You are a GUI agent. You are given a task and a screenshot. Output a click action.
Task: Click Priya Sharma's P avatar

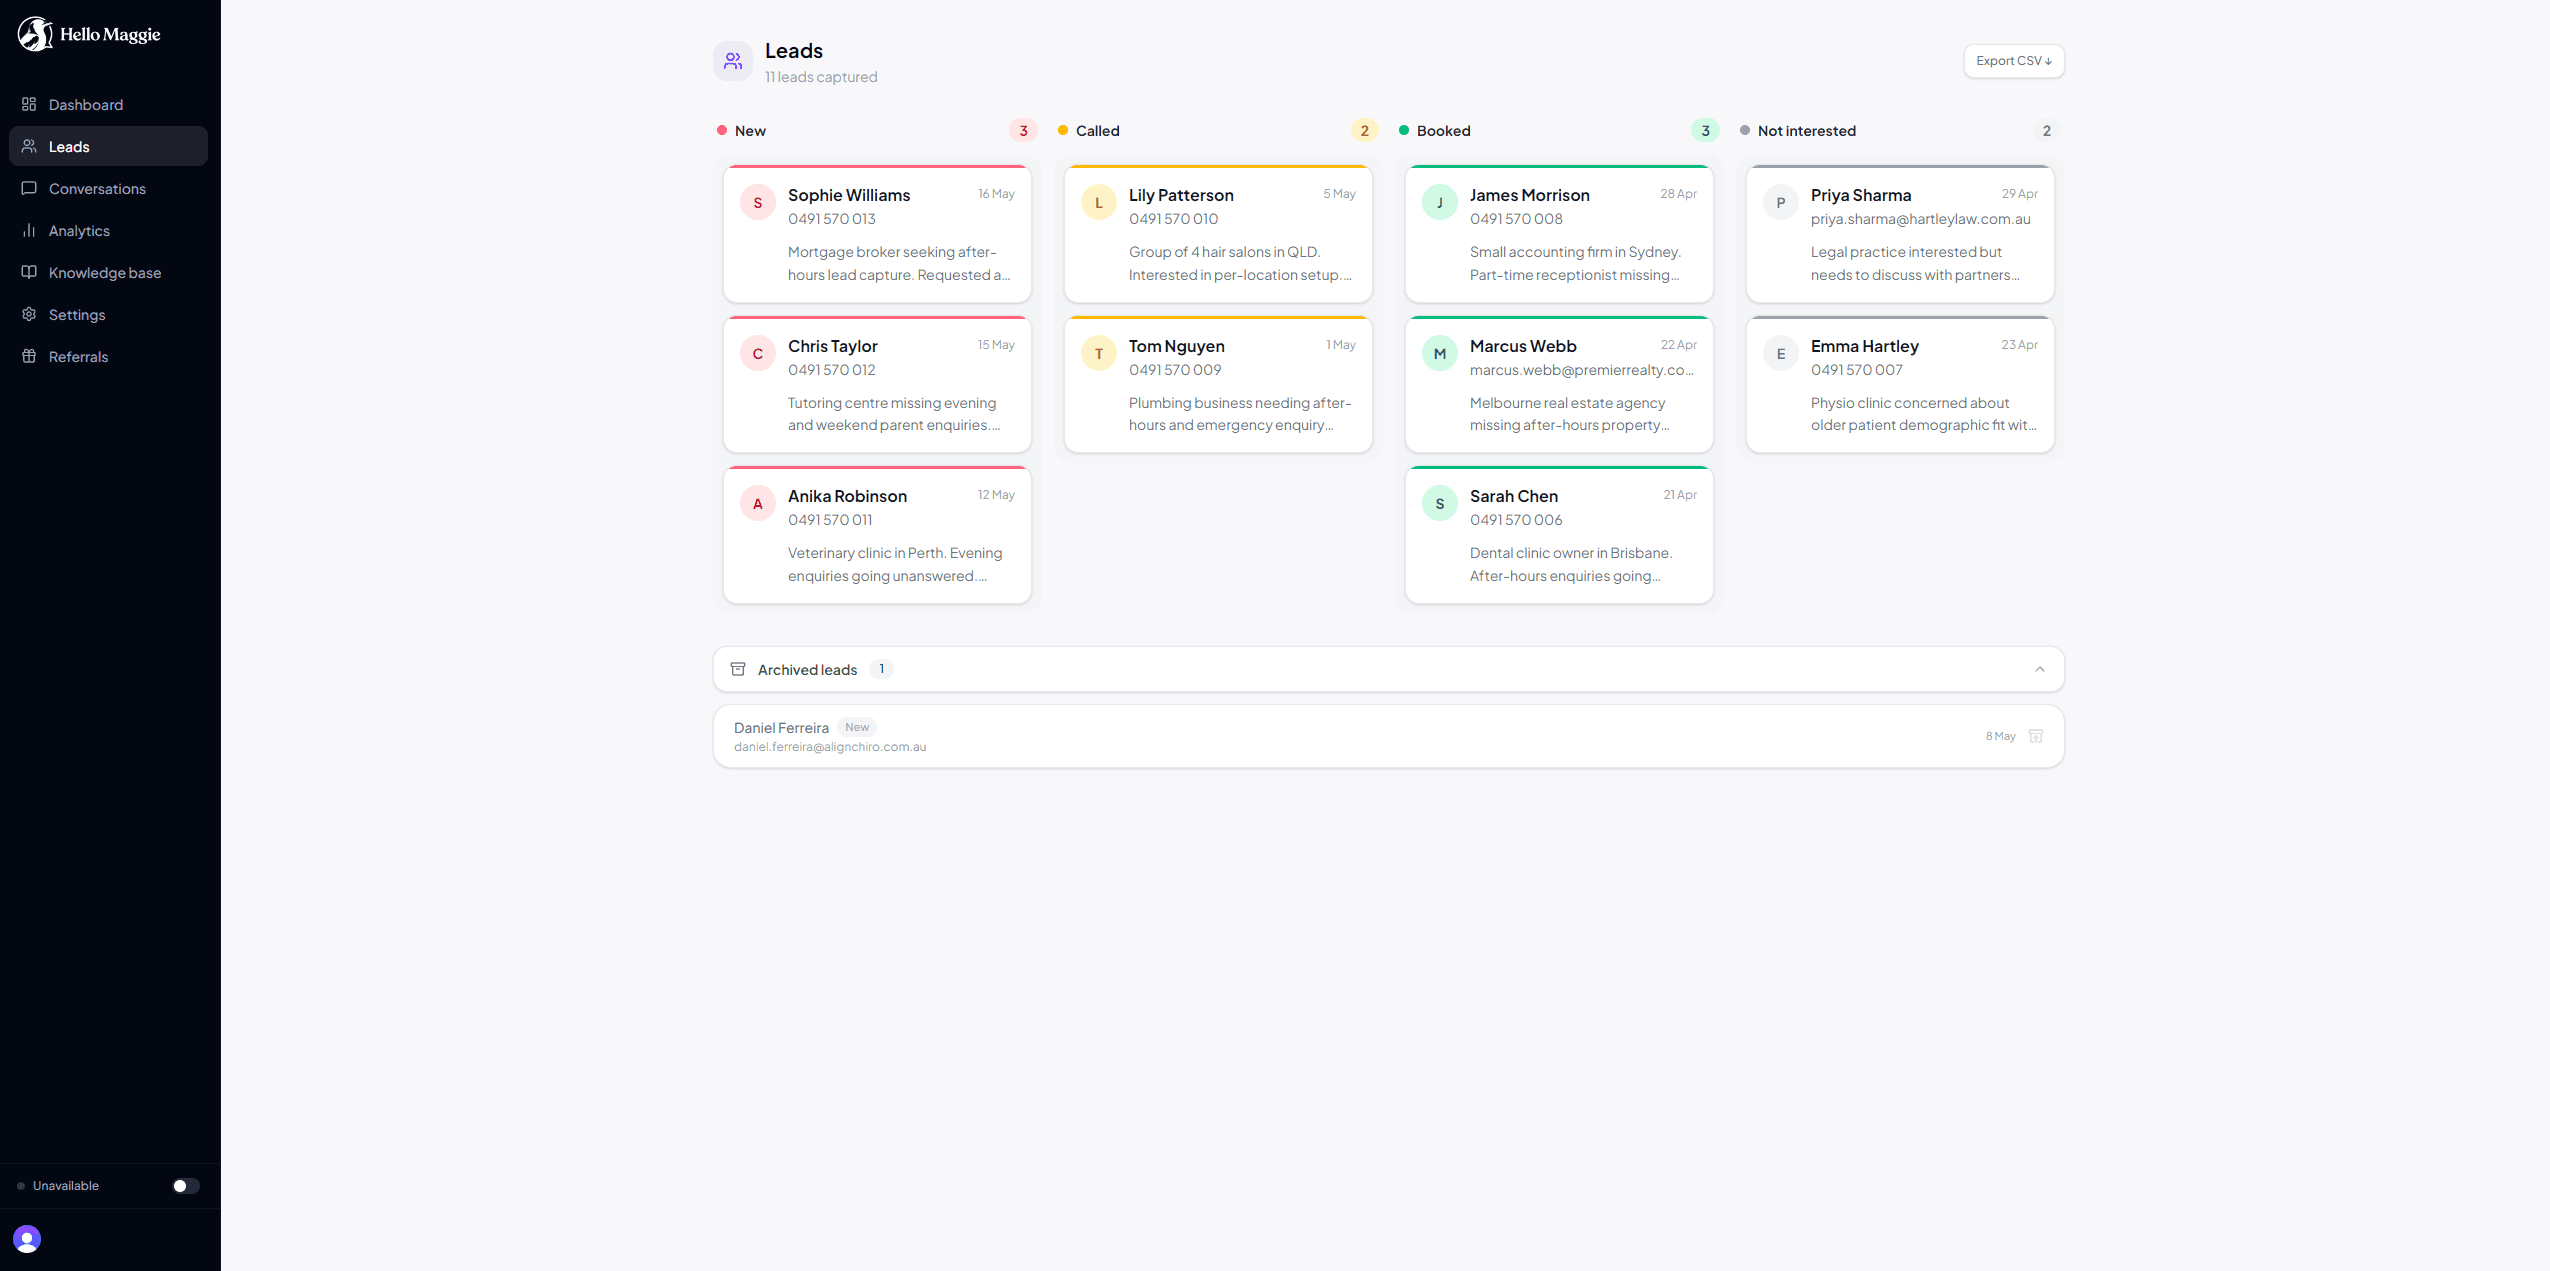point(1781,202)
